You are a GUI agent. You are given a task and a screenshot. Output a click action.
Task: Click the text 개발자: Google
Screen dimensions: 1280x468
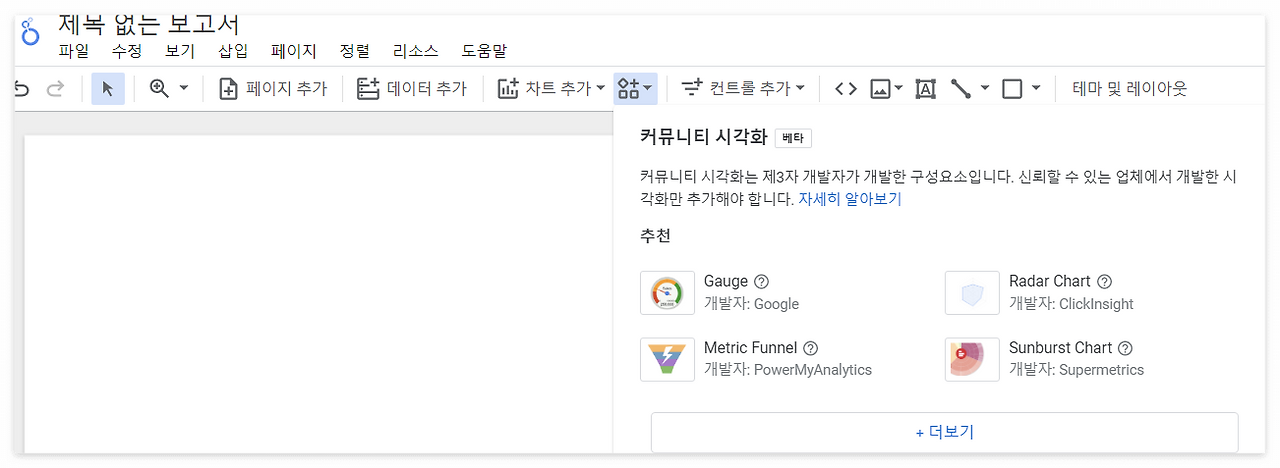point(752,304)
